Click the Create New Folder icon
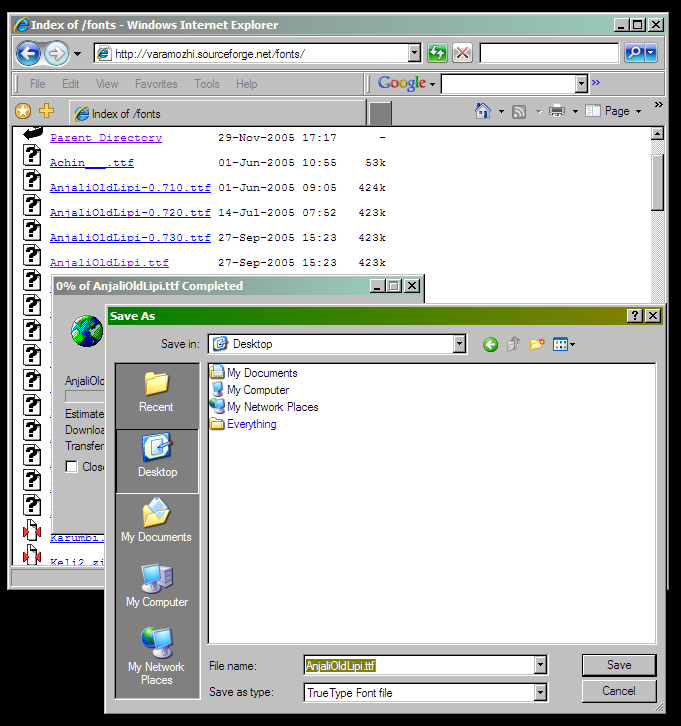Viewport: 681px width, 726px height. pos(537,344)
